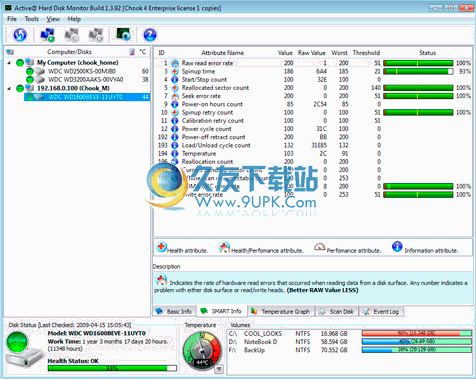Click the Power cycle count info icon
This screenshot has width=476, height=379.
pyautogui.click(x=175, y=129)
